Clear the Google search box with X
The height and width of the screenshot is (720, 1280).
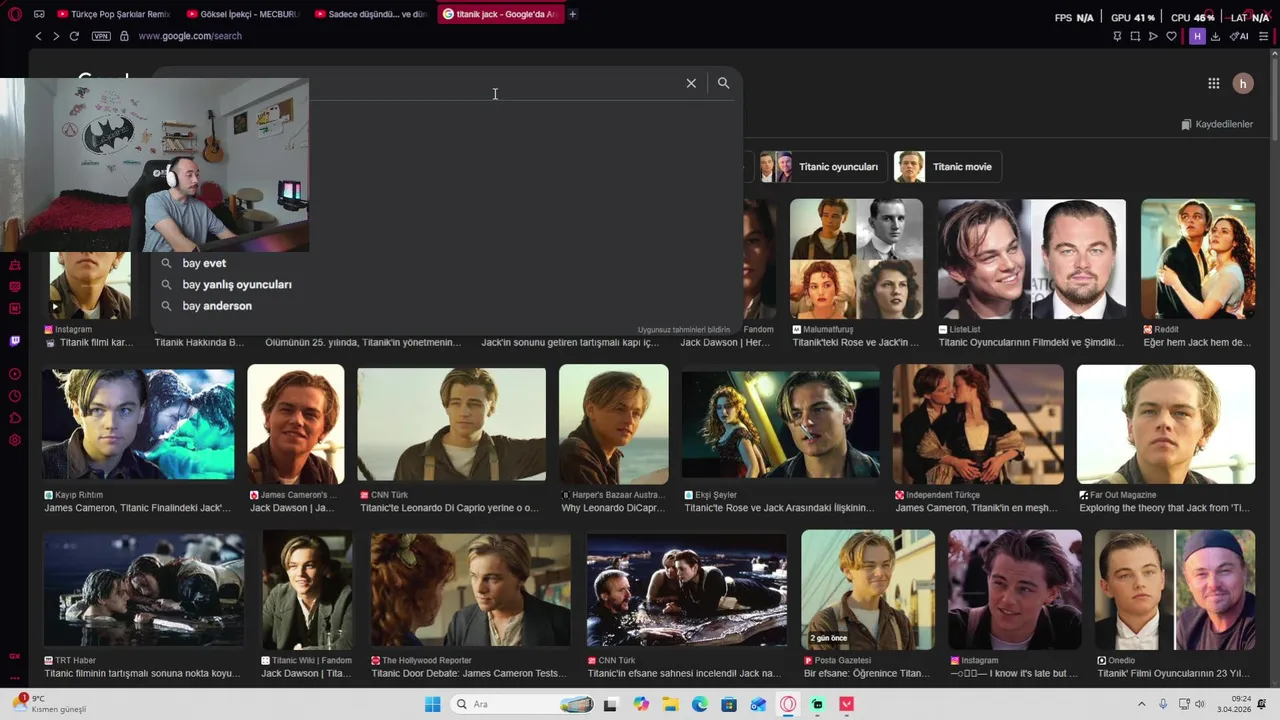tap(691, 83)
